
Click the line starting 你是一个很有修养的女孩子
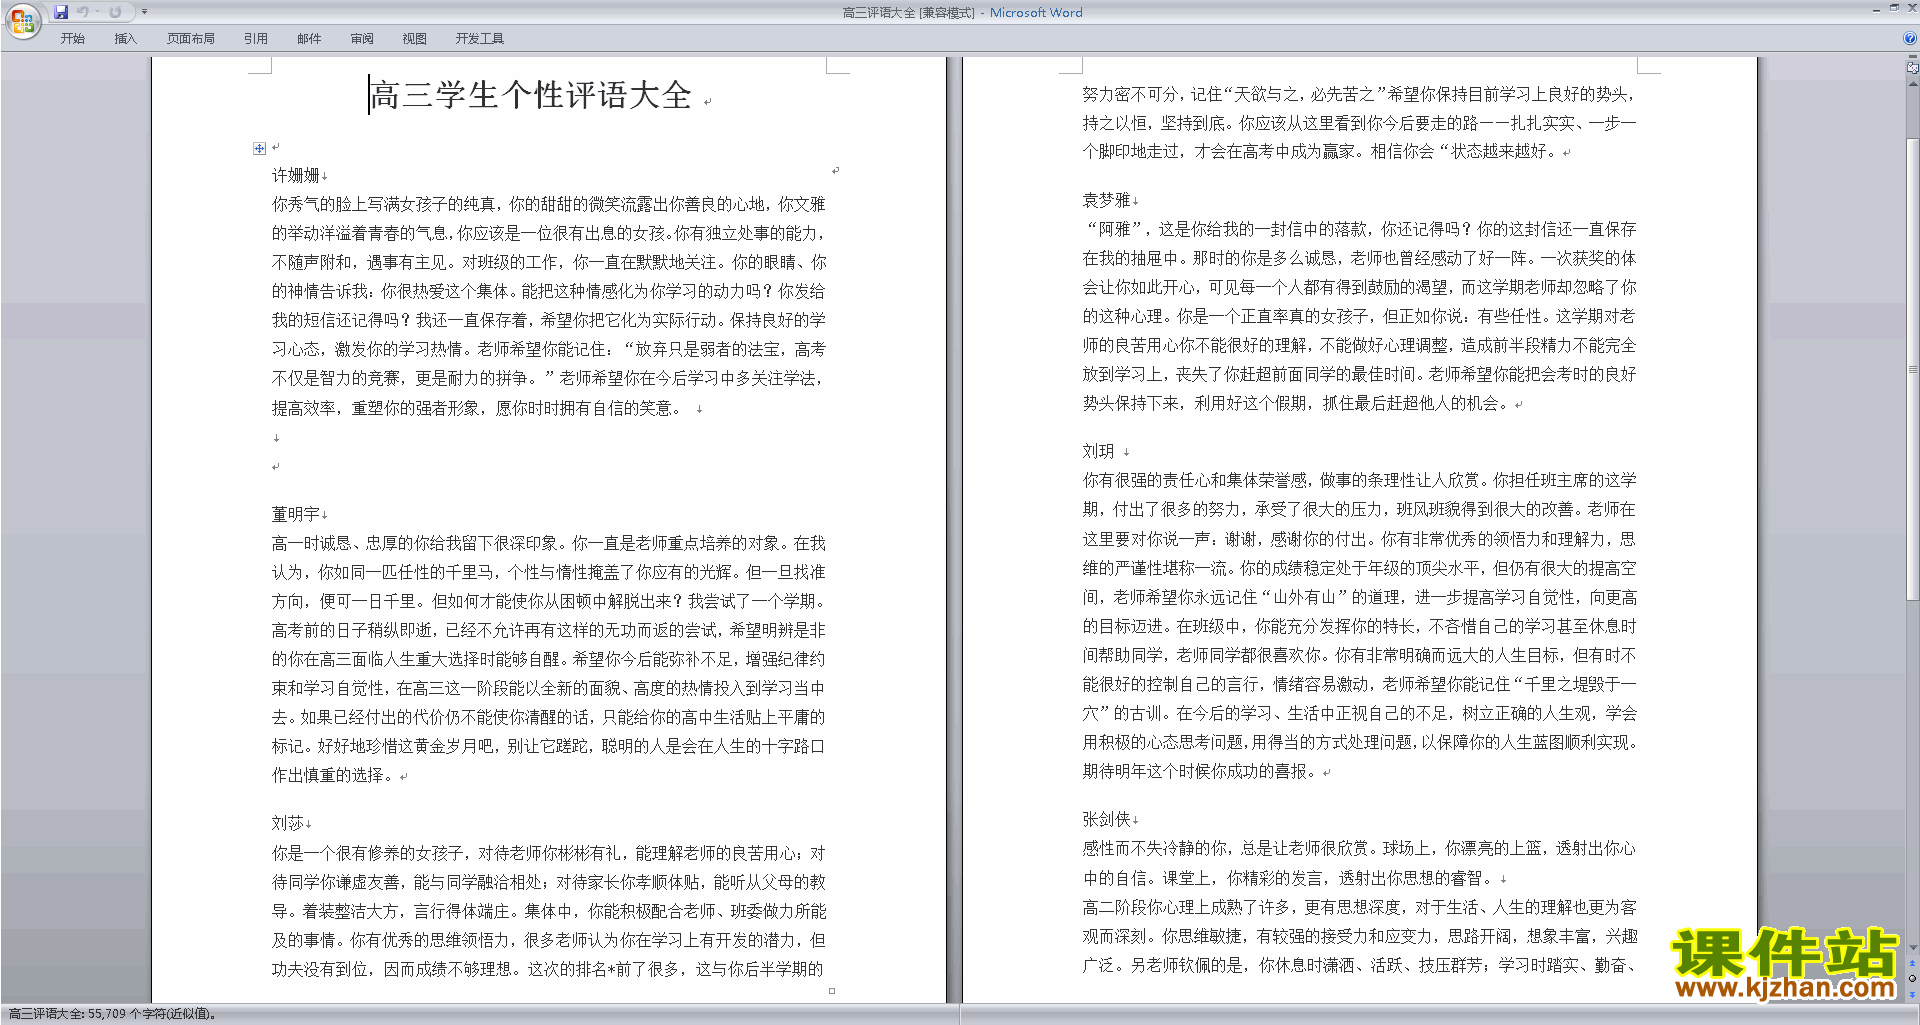click(549, 853)
